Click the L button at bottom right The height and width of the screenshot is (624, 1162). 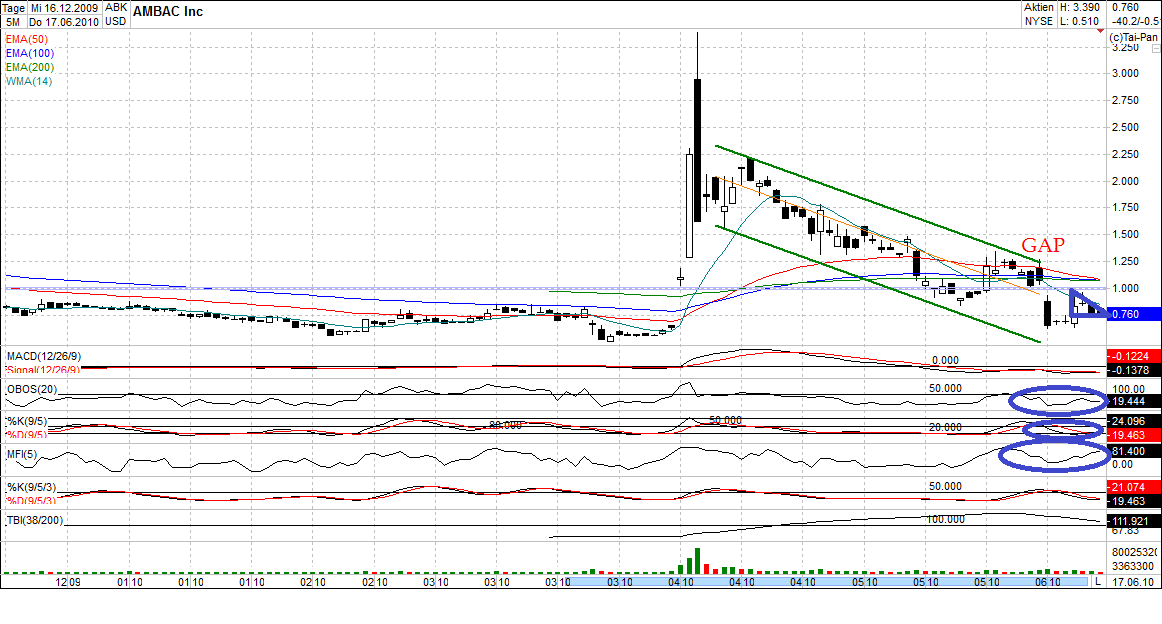tap(1098, 582)
